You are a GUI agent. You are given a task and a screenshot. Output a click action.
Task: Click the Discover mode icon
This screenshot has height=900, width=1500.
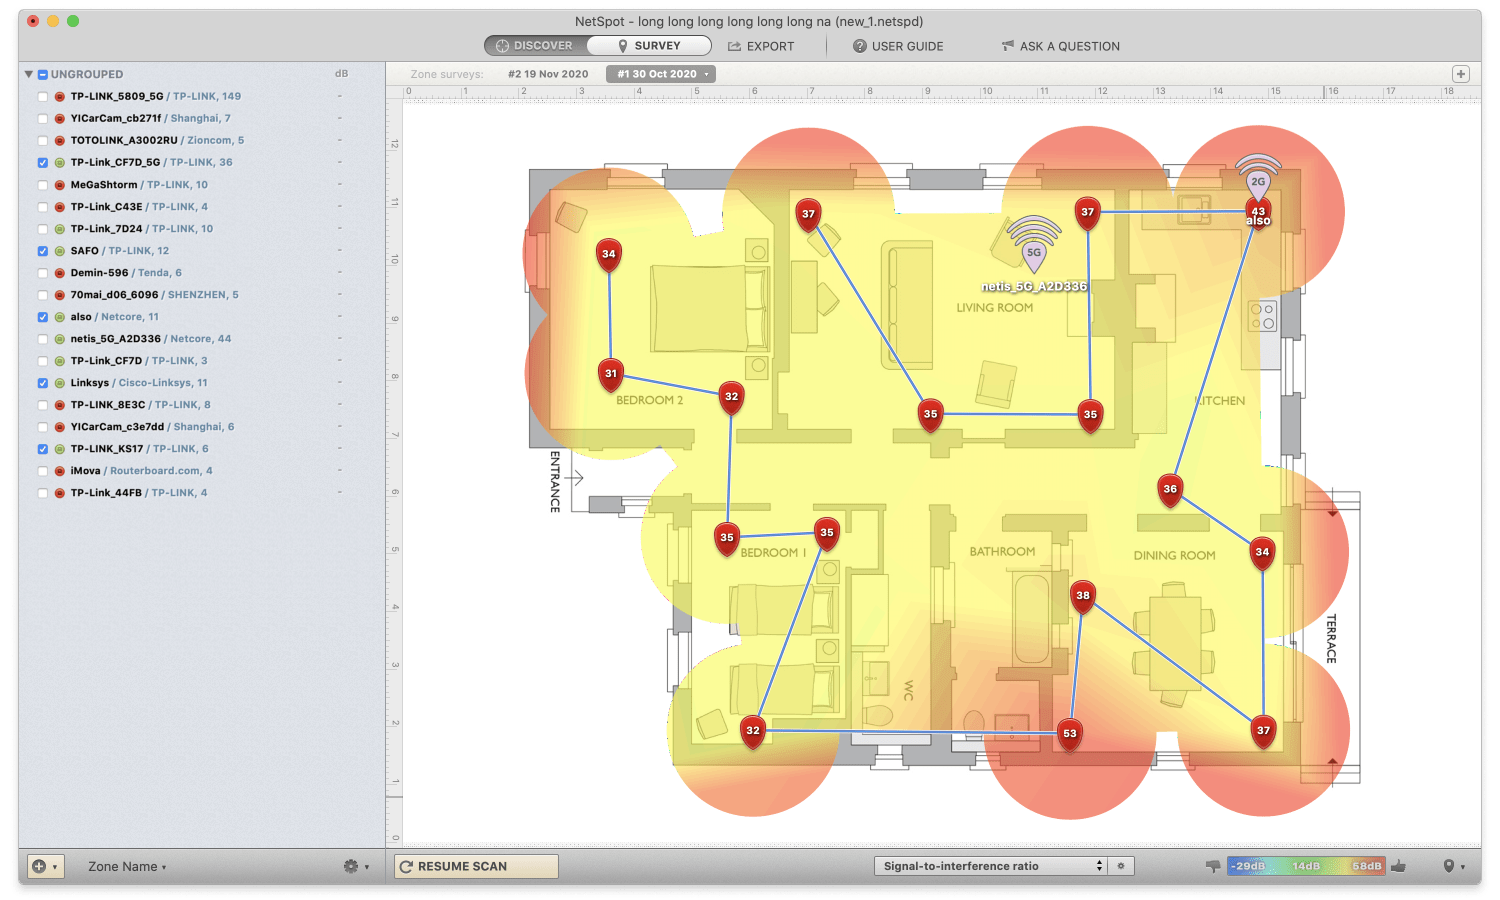pos(502,46)
